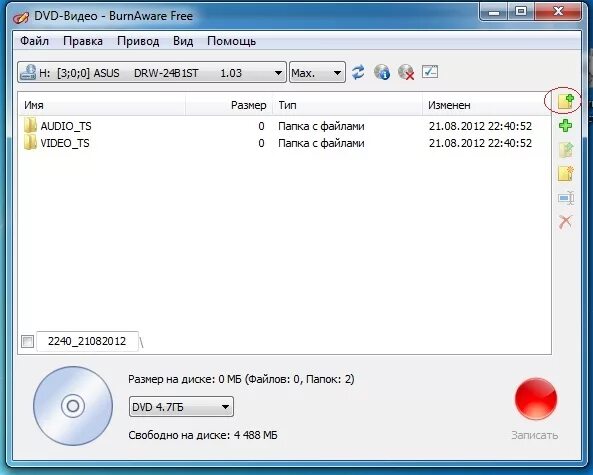Select the AUDIO_TS folder name
593x475 pixels.
(x=66, y=126)
